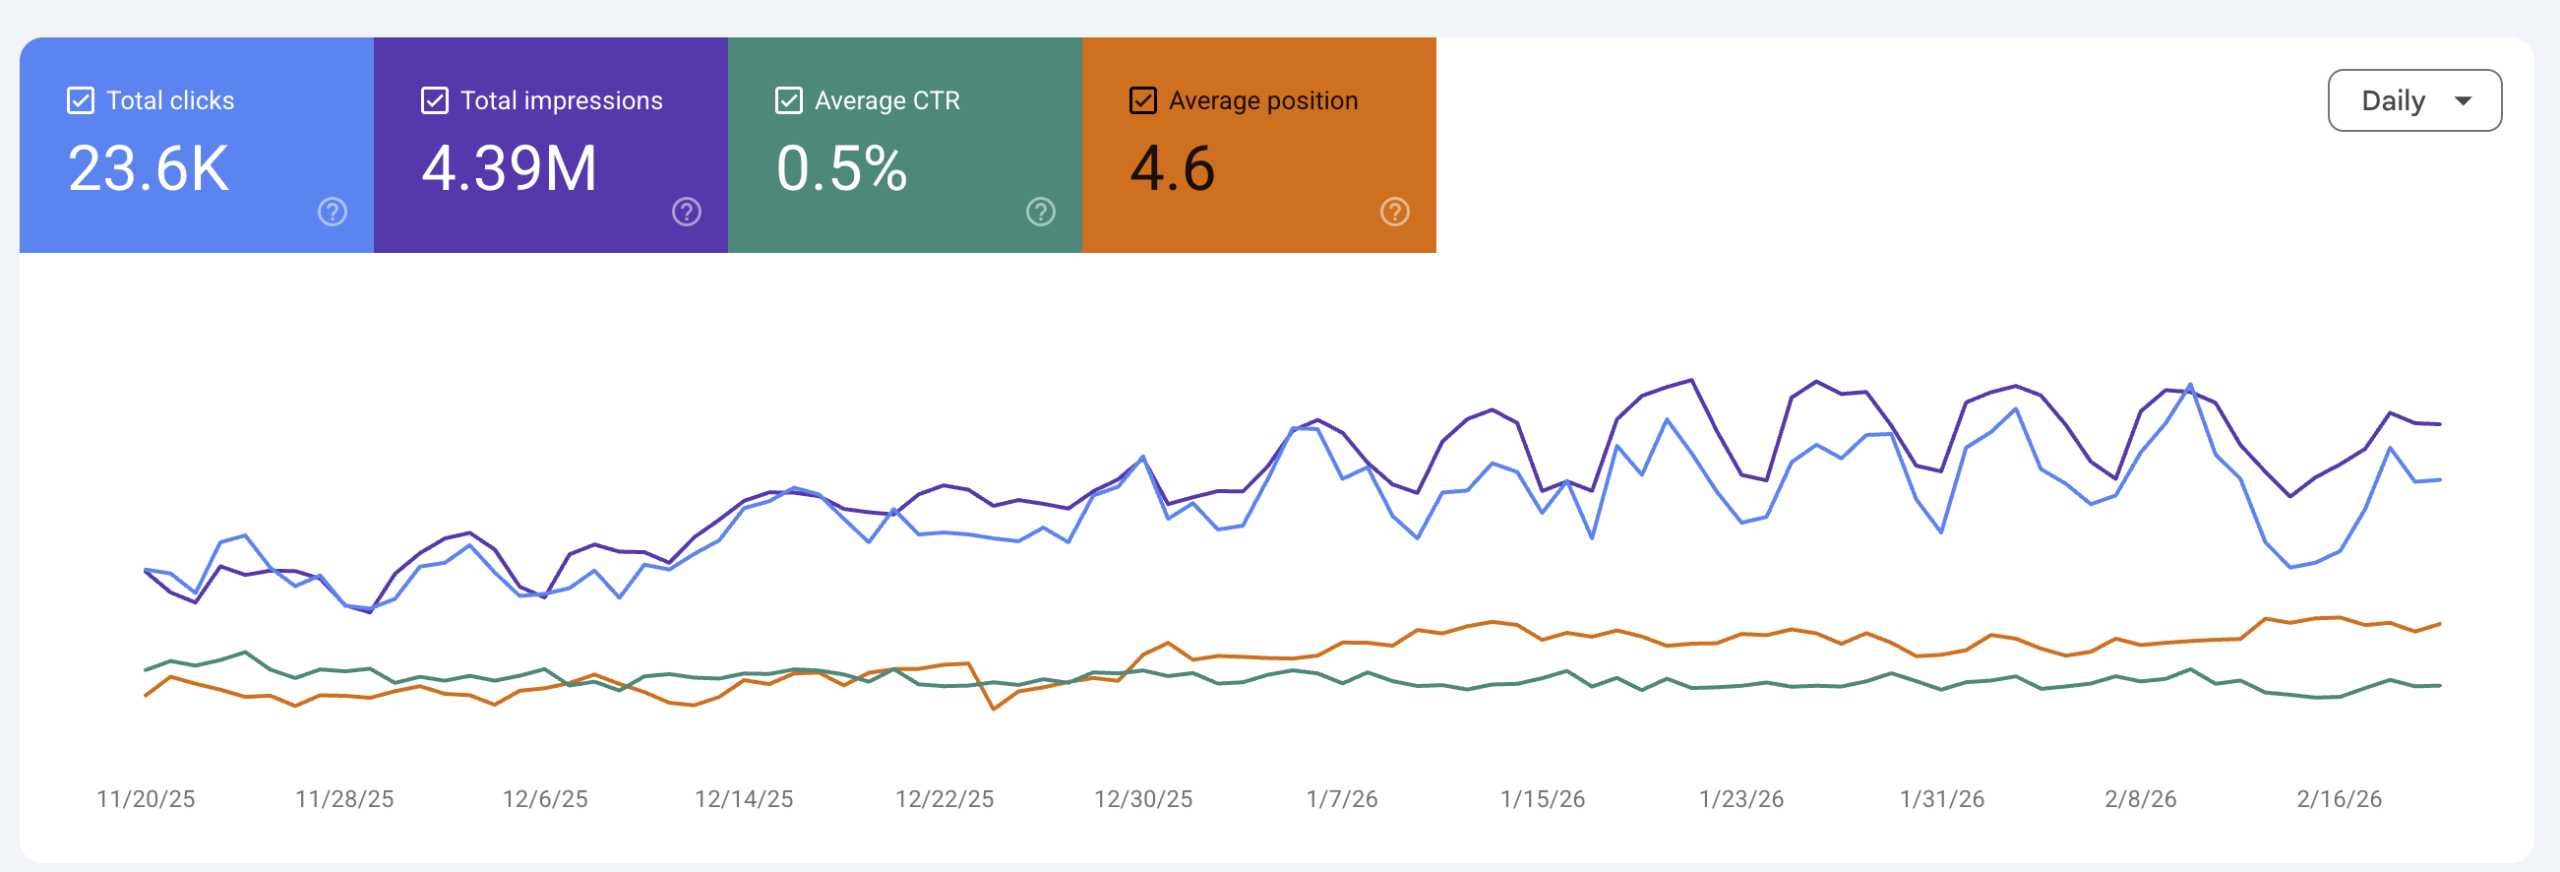Open help icon on Average position card

[1394, 212]
